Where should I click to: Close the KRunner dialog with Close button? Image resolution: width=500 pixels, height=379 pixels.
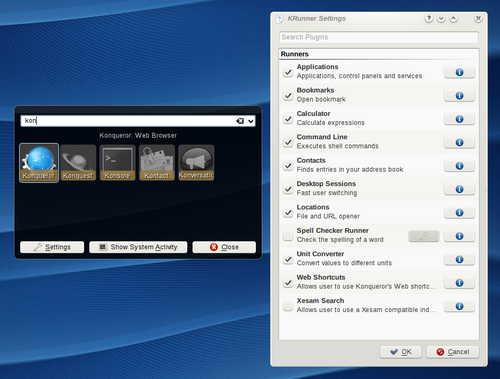click(224, 247)
